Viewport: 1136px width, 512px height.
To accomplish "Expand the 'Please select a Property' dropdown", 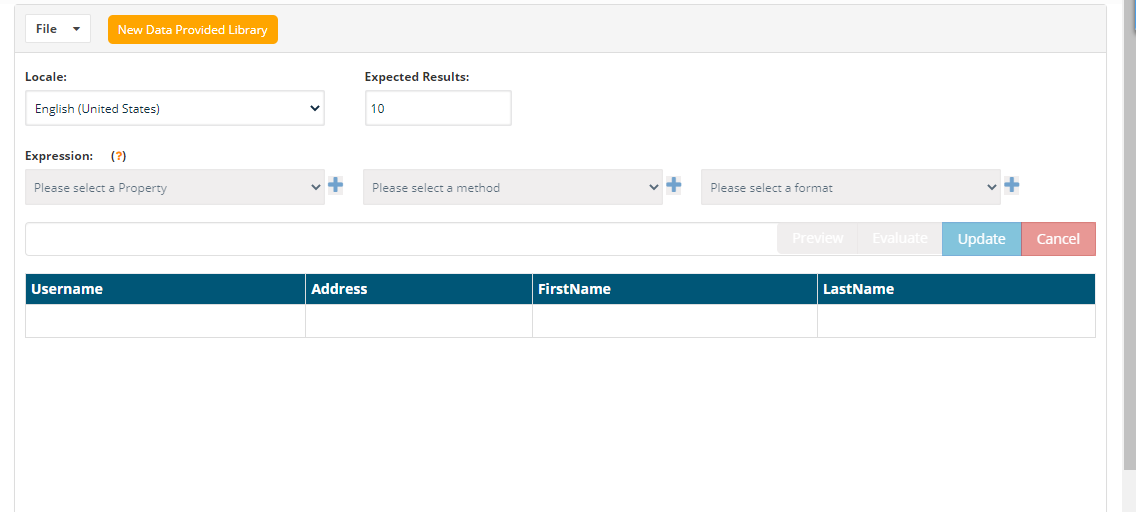I will pyautogui.click(x=175, y=187).
